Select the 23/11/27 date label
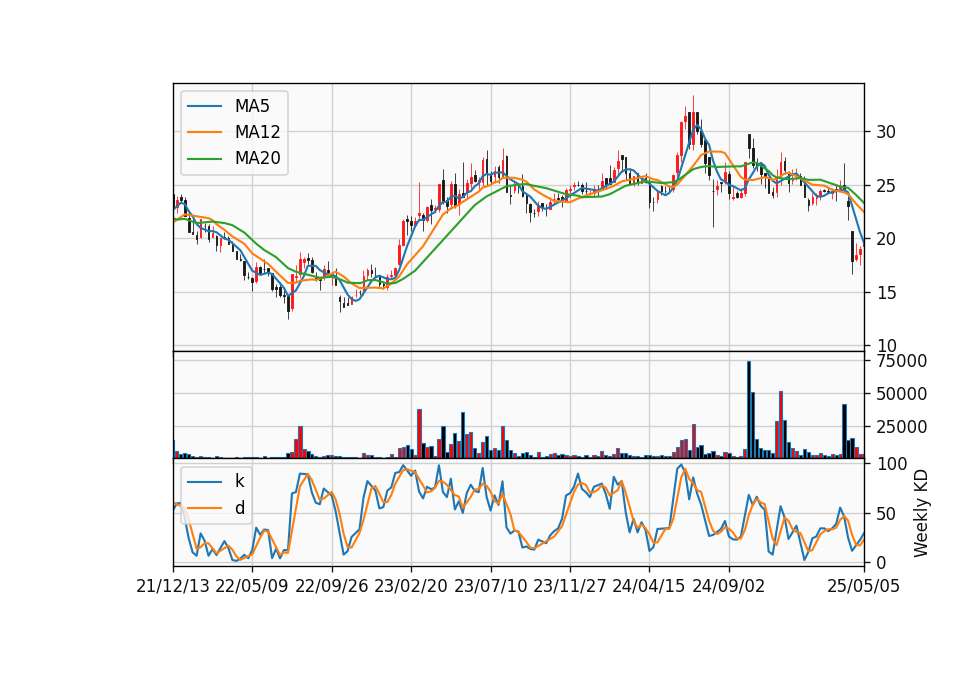960x690 pixels. tap(569, 586)
